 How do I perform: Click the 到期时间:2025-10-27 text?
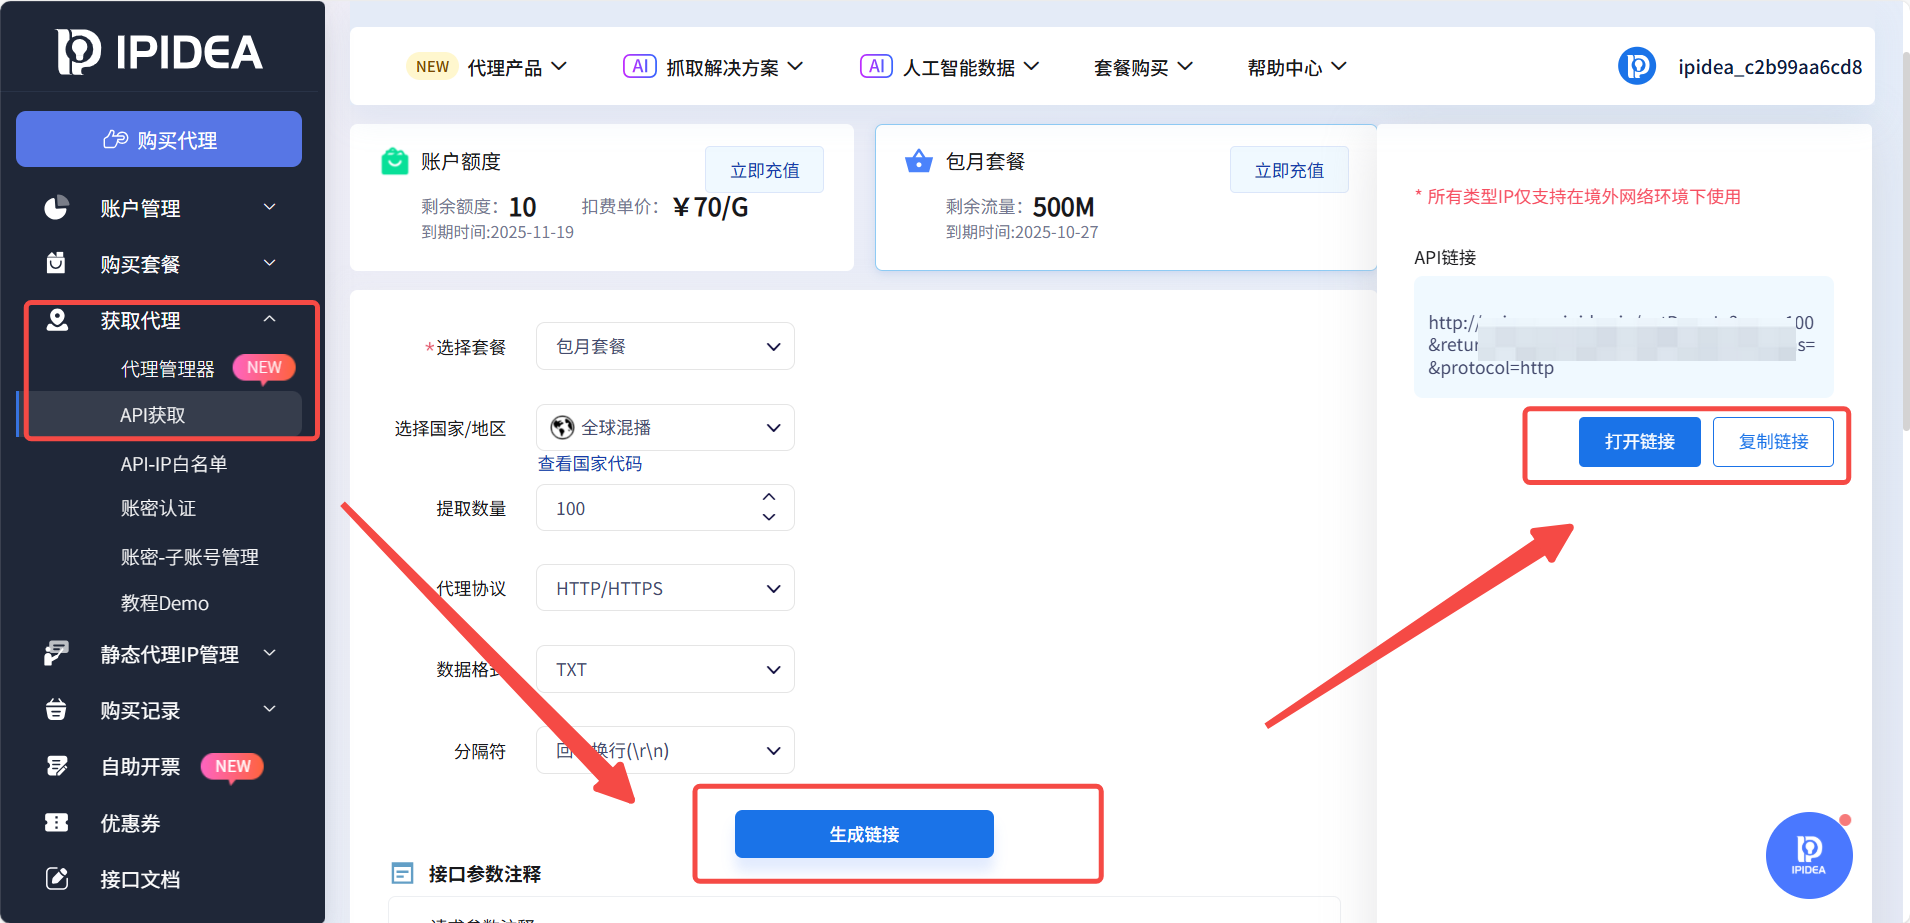click(1022, 232)
